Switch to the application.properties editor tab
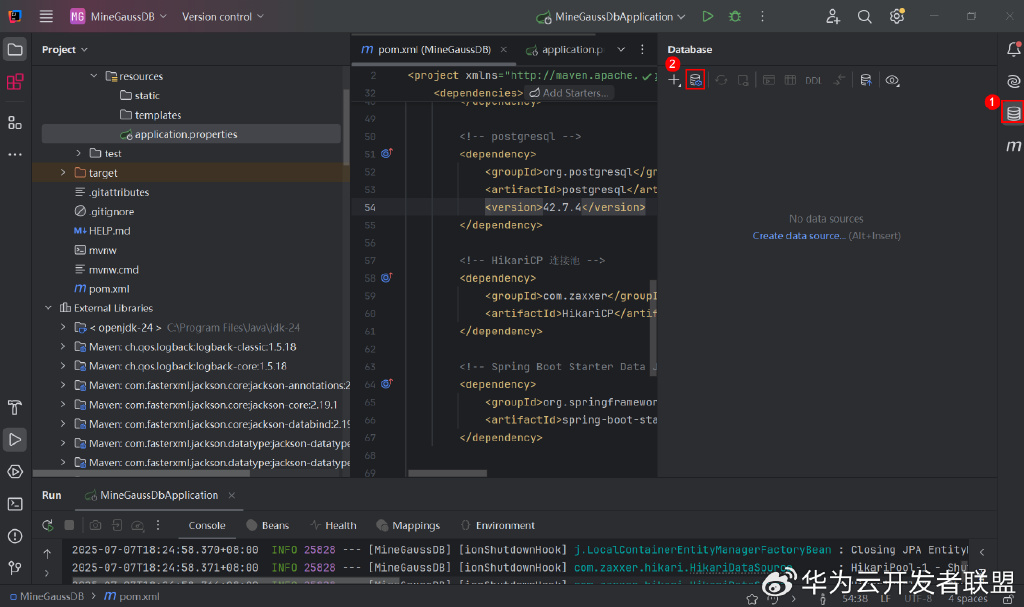This screenshot has width=1024, height=607. pos(565,50)
